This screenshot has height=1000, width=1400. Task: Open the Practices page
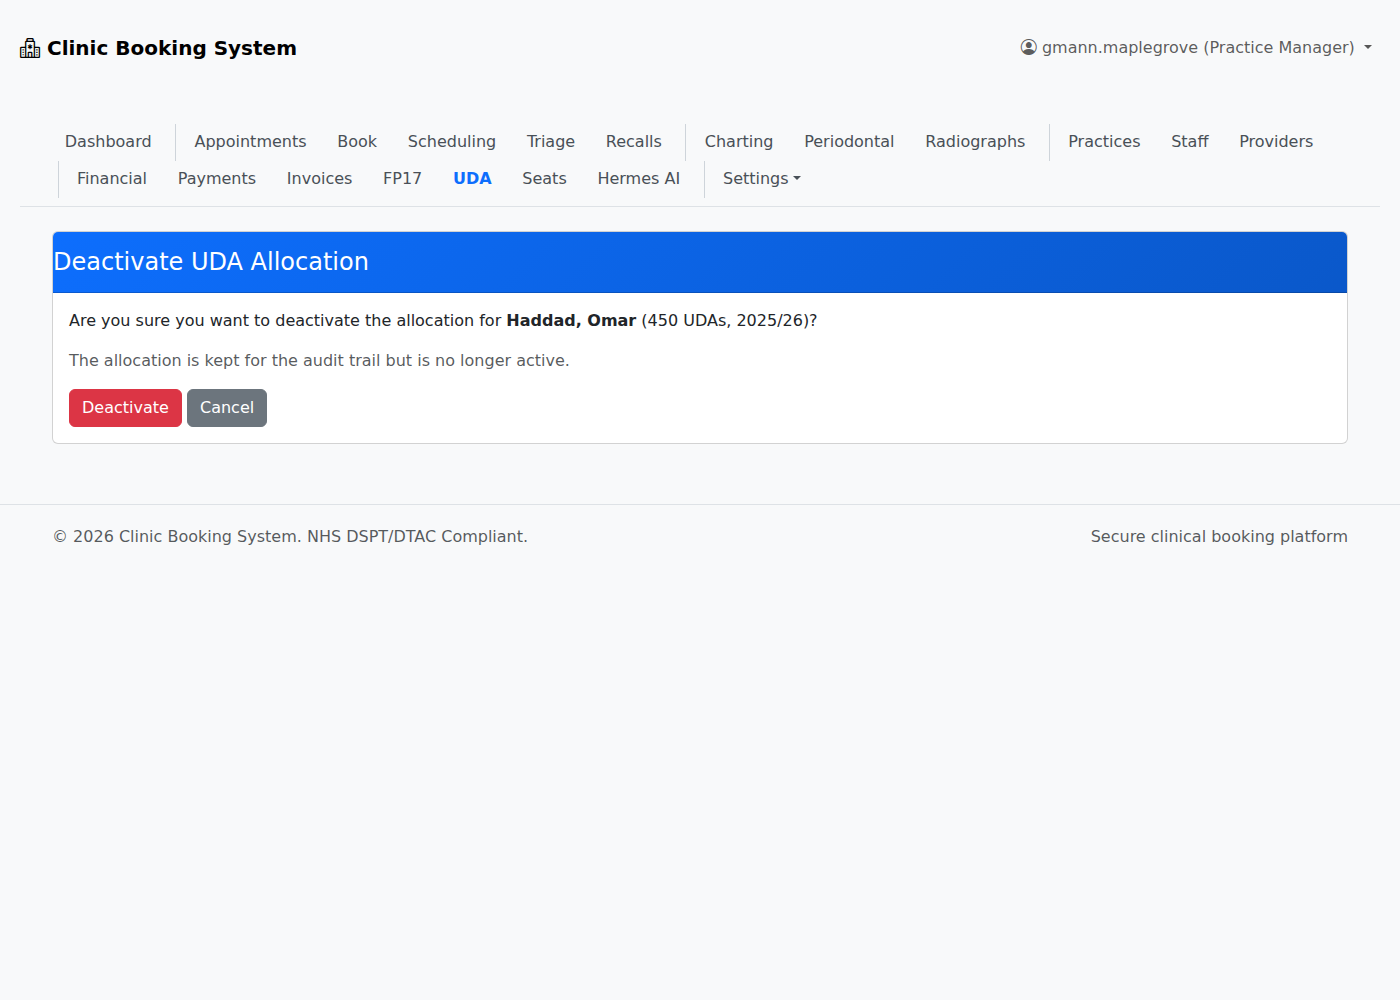click(1104, 141)
